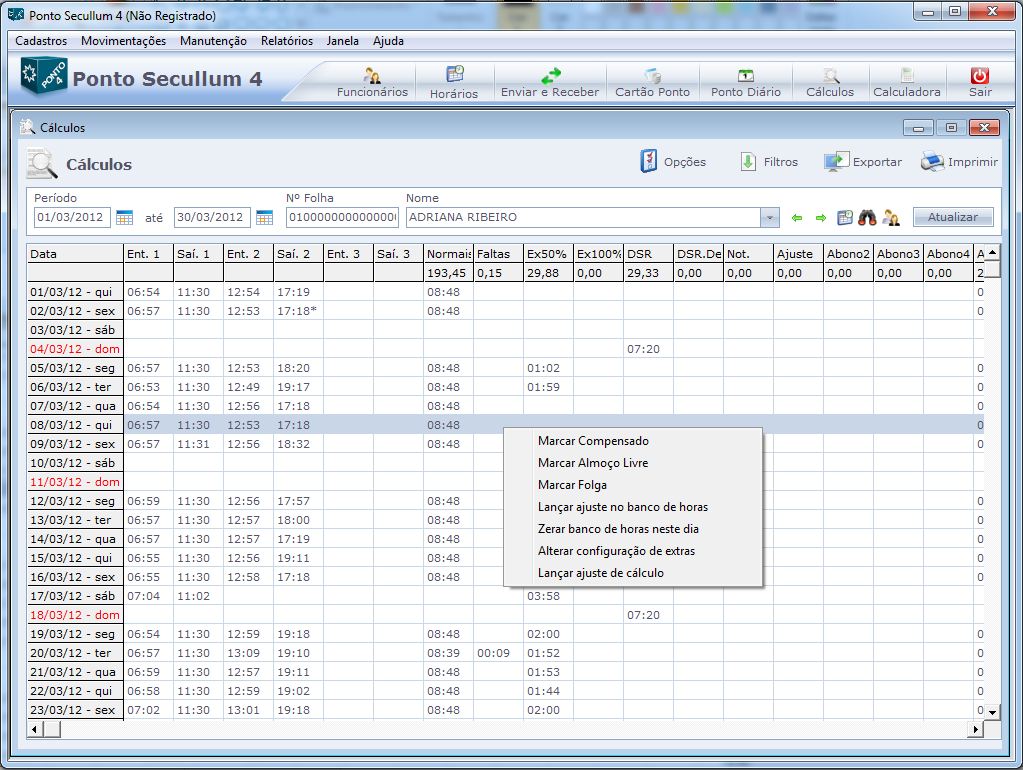
Task: Open Cartão Ponto from toolbar
Action: [x=652, y=82]
